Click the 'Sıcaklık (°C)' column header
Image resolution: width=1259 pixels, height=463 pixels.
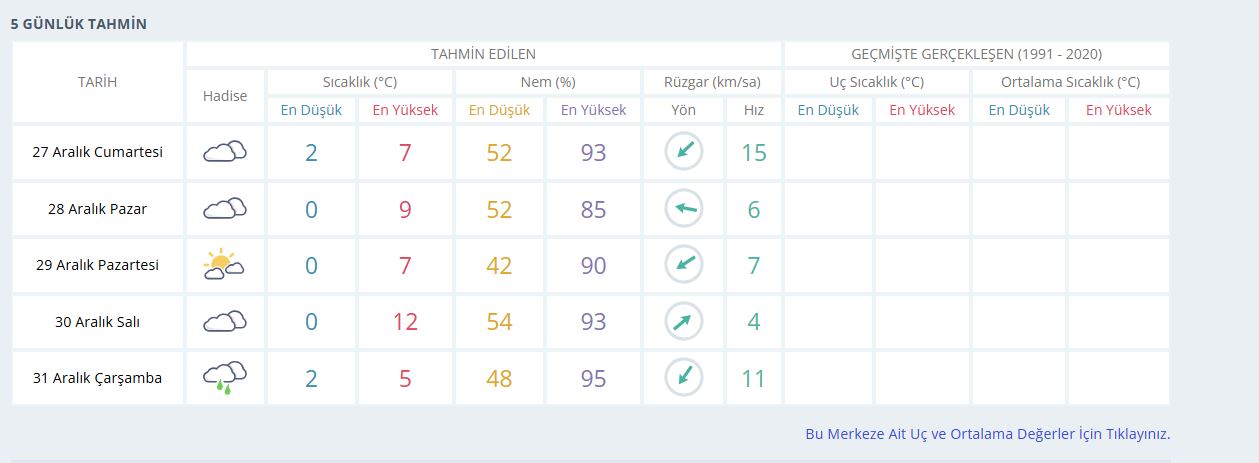point(360,82)
